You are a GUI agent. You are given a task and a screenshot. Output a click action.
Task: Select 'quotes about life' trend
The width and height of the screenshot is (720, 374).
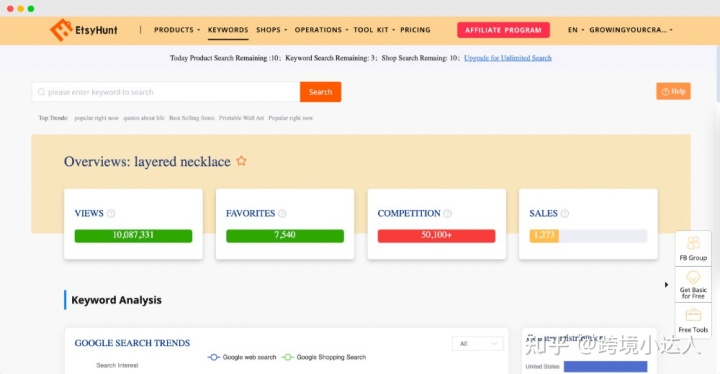[x=144, y=118]
